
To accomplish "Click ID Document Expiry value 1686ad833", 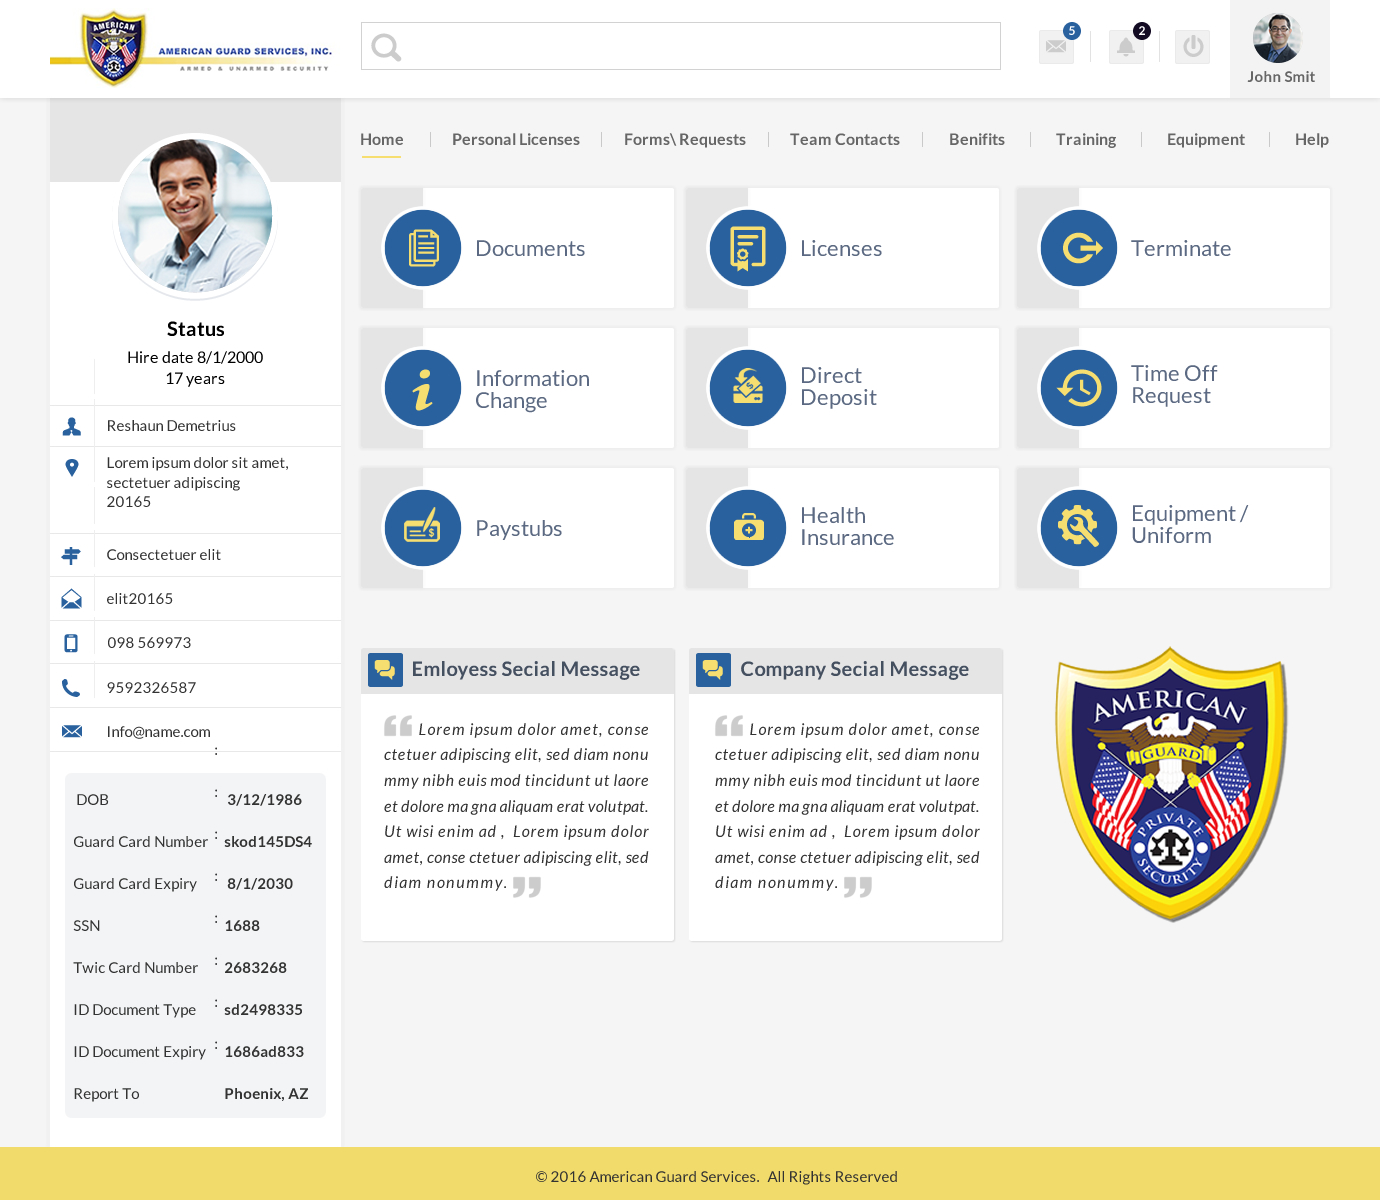I will pos(264,1052).
